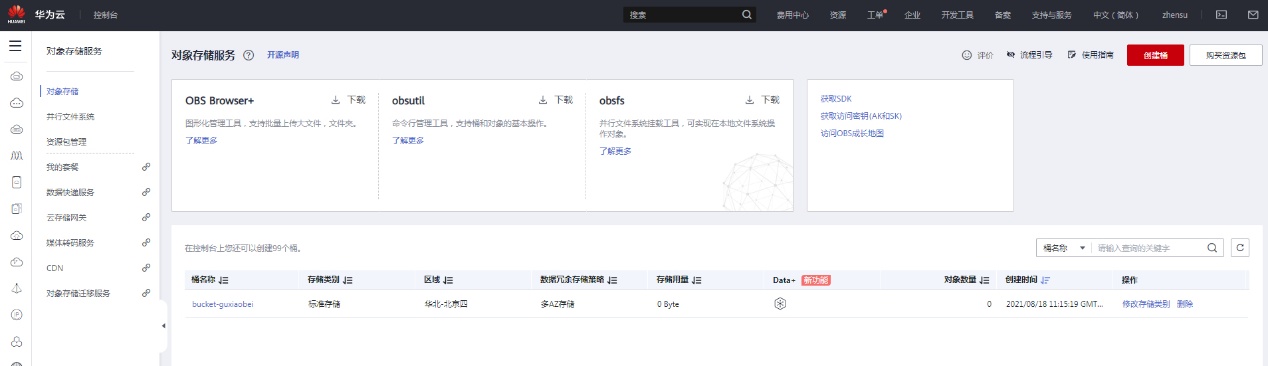Open 备案 in the top bar

click(1002, 15)
